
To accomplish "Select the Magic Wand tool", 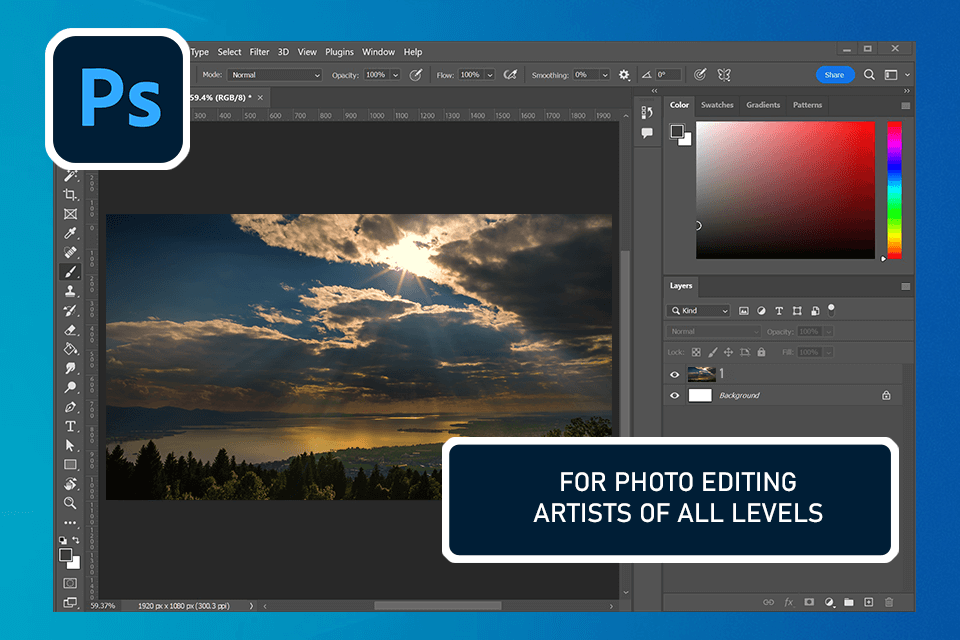I will 71,176.
